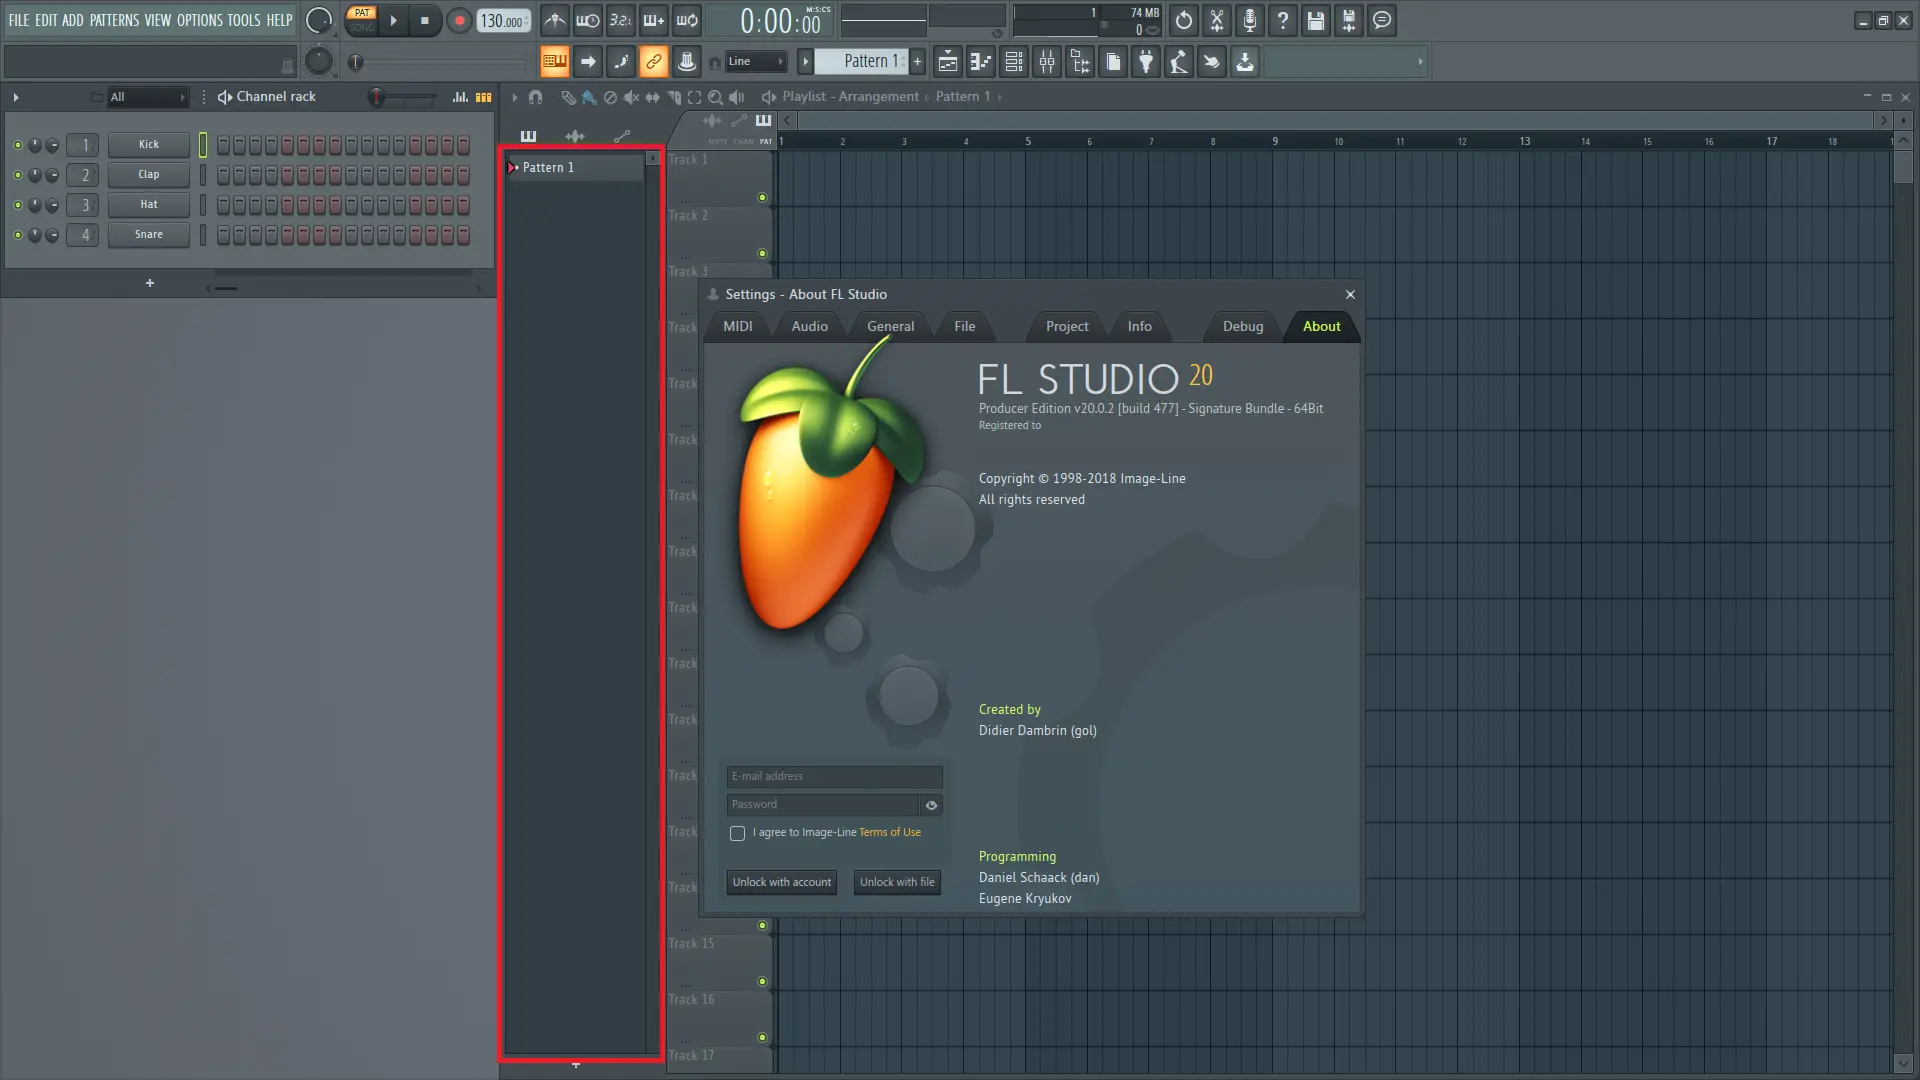Mute Track 2 using its green LED

pyautogui.click(x=762, y=254)
